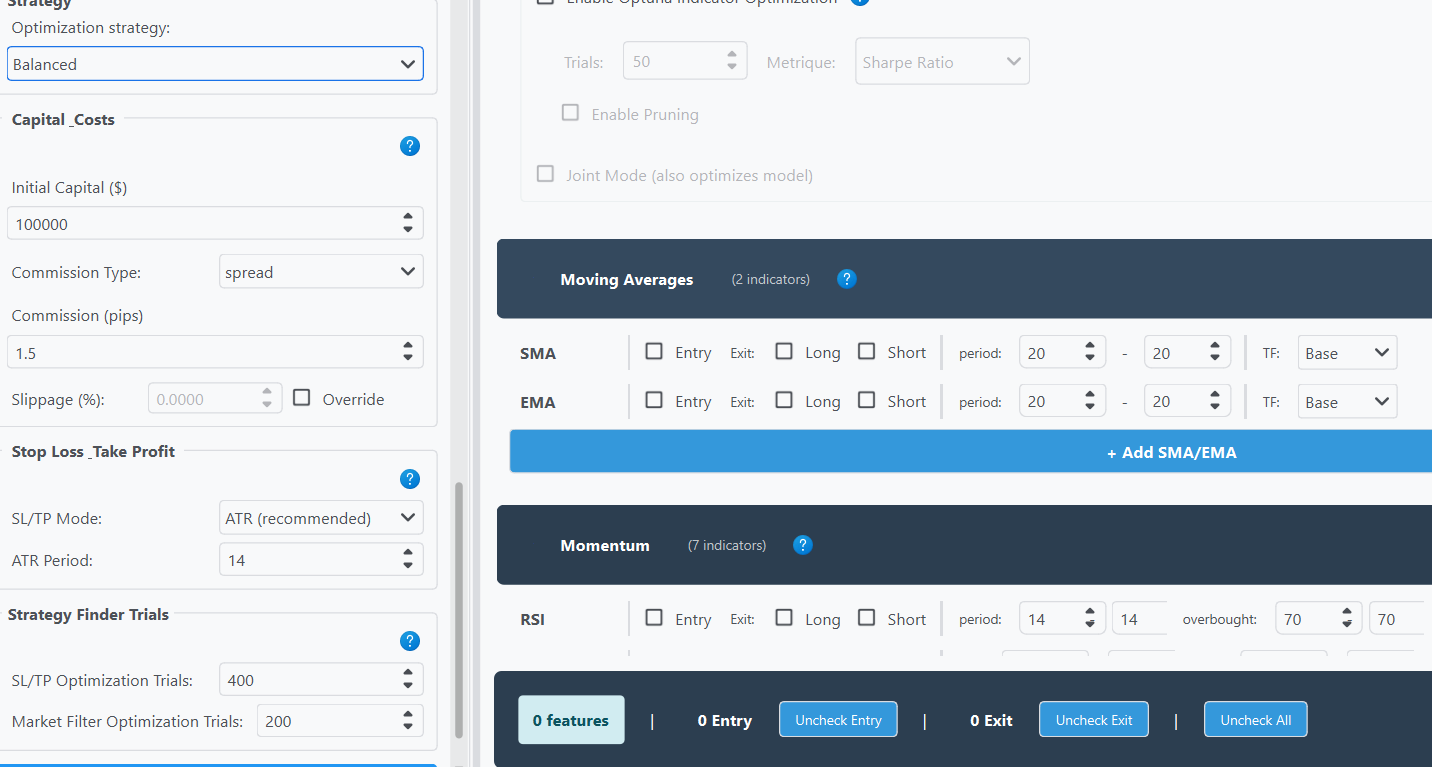Expand the Commission Type spread dropdown

pos(321,272)
